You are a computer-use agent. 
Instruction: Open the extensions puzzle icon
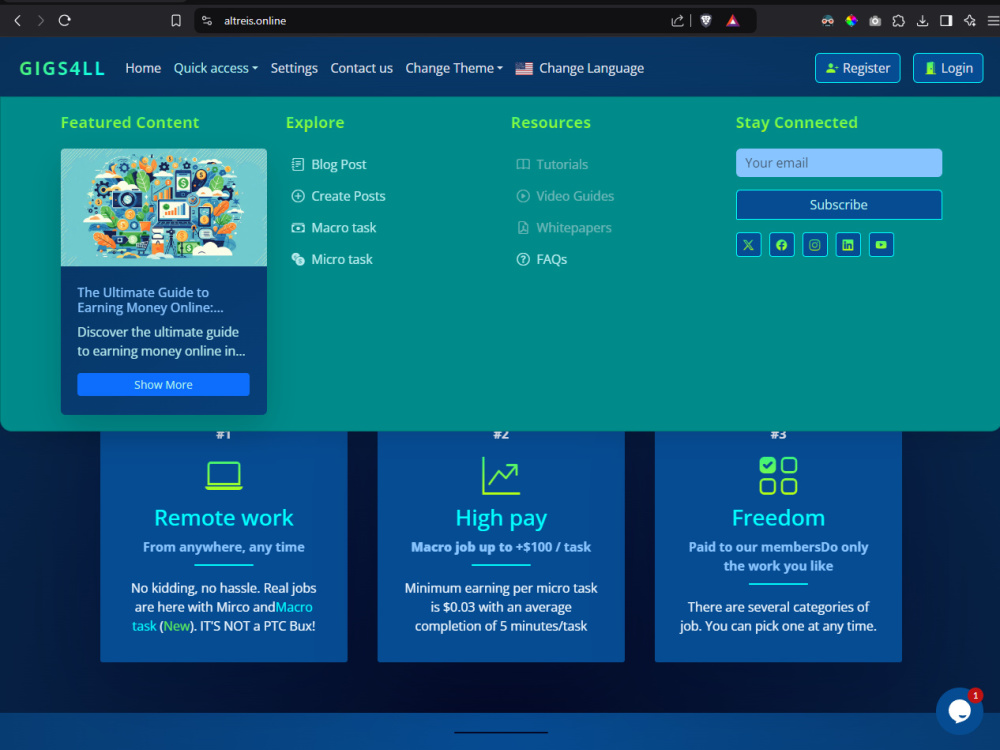pyautogui.click(x=899, y=20)
